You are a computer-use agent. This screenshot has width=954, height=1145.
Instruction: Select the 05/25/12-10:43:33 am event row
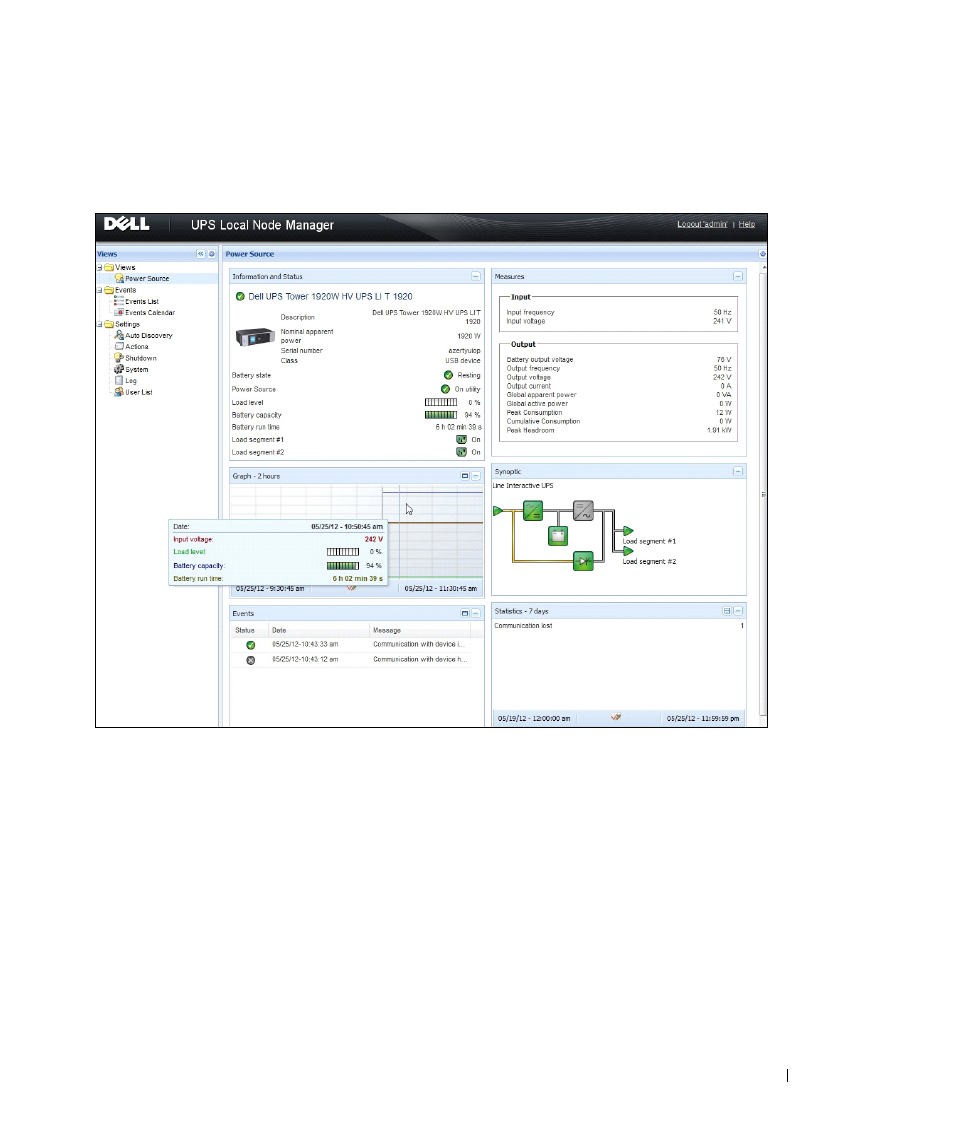click(351, 645)
